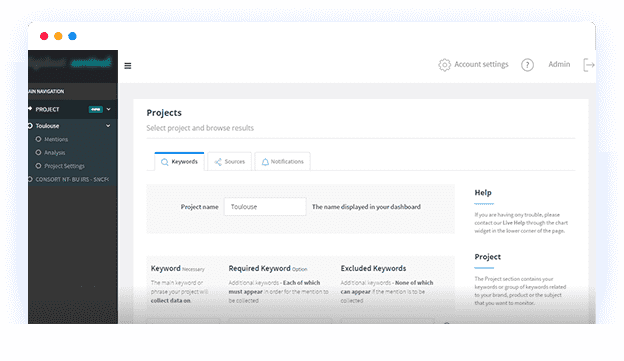Click the Excluded Keywords column heading
Image resolution: width=624 pixels, height=361 pixels.
373,269
